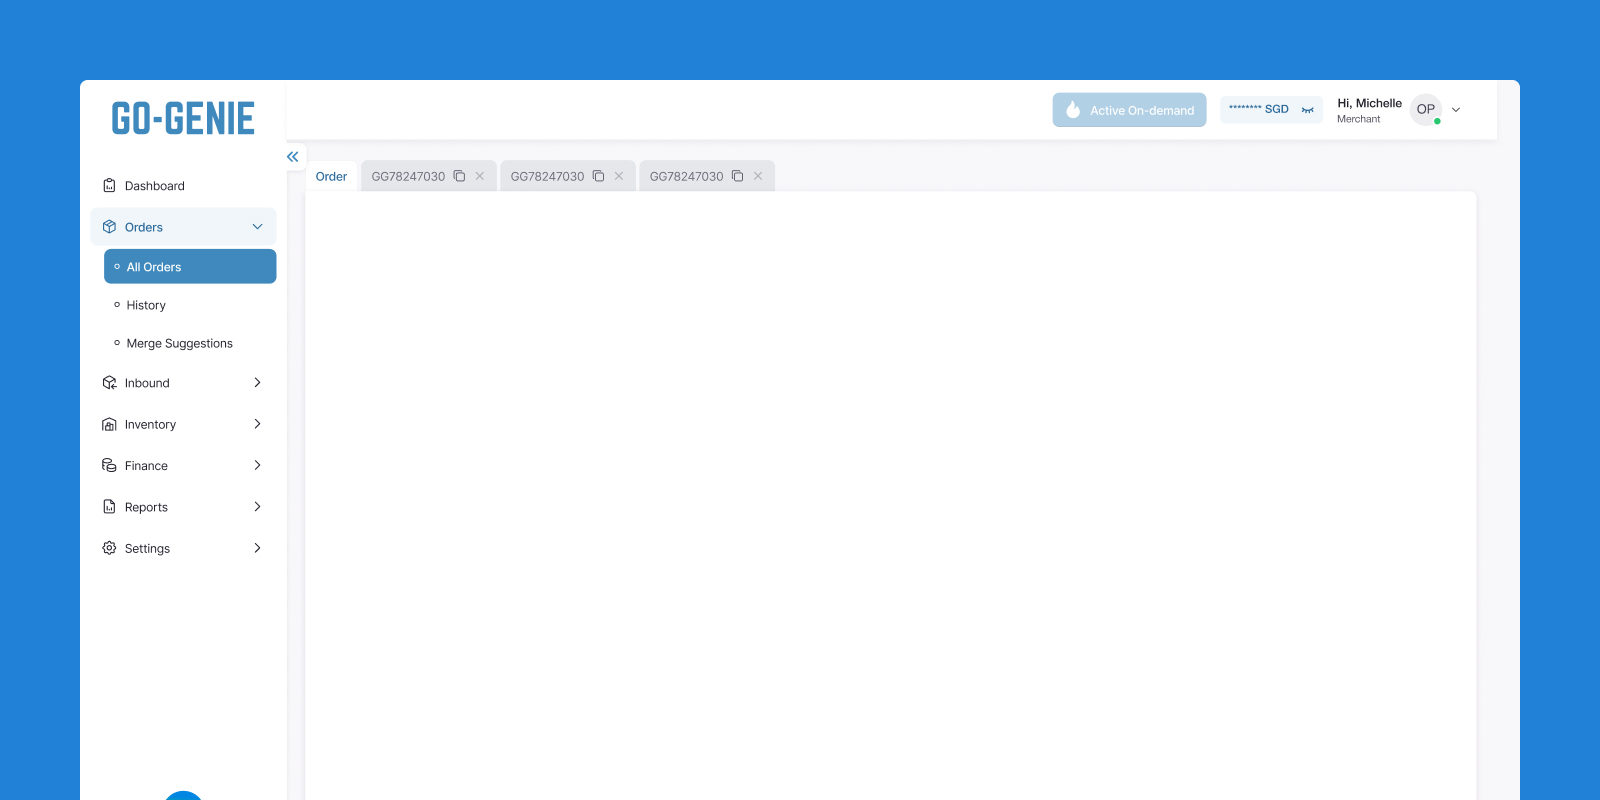Click the Active On-demand button
Image resolution: width=1600 pixels, height=800 pixels.
pyautogui.click(x=1129, y=110)
